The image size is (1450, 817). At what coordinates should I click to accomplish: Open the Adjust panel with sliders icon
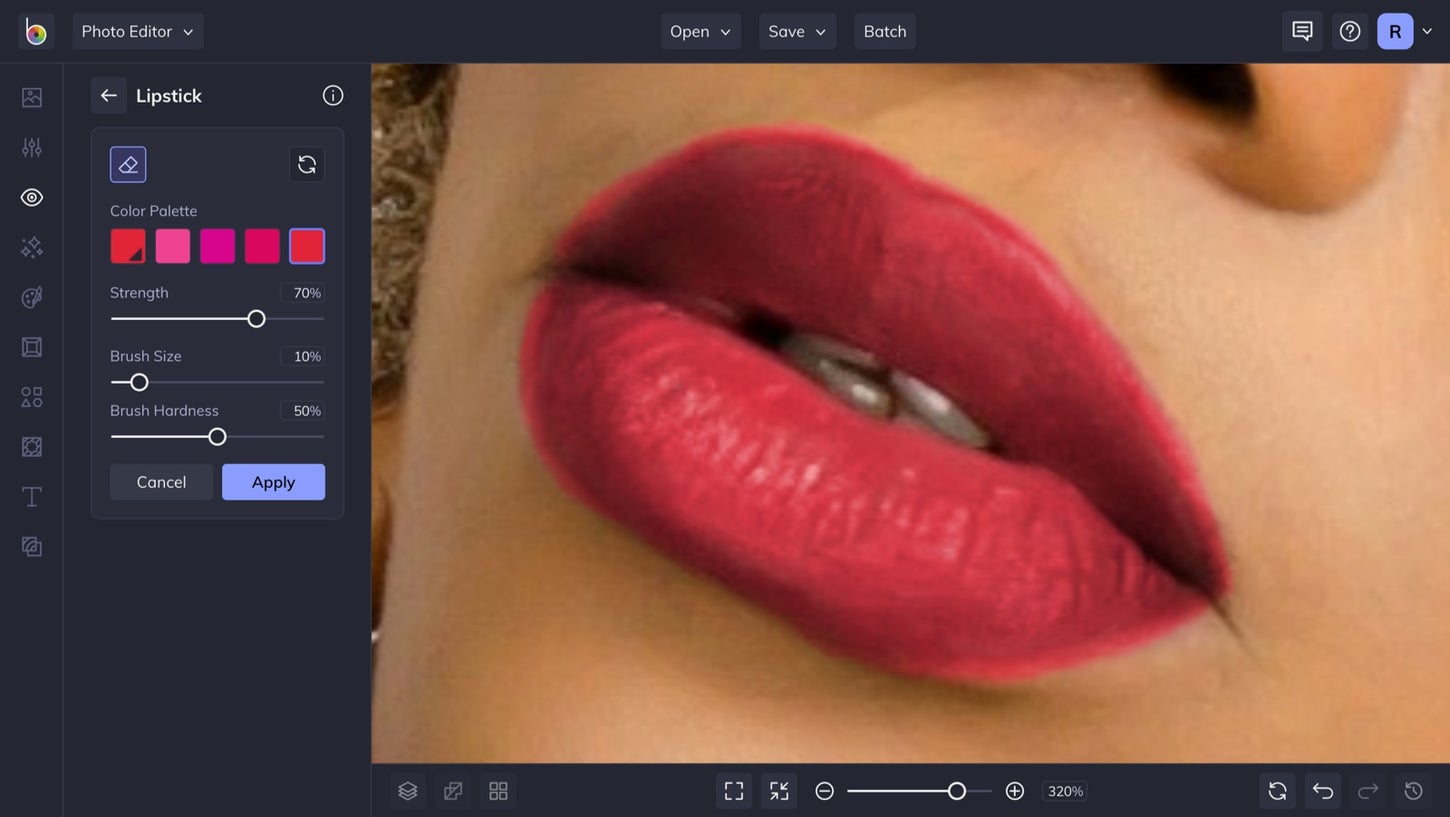pos(31,147)
